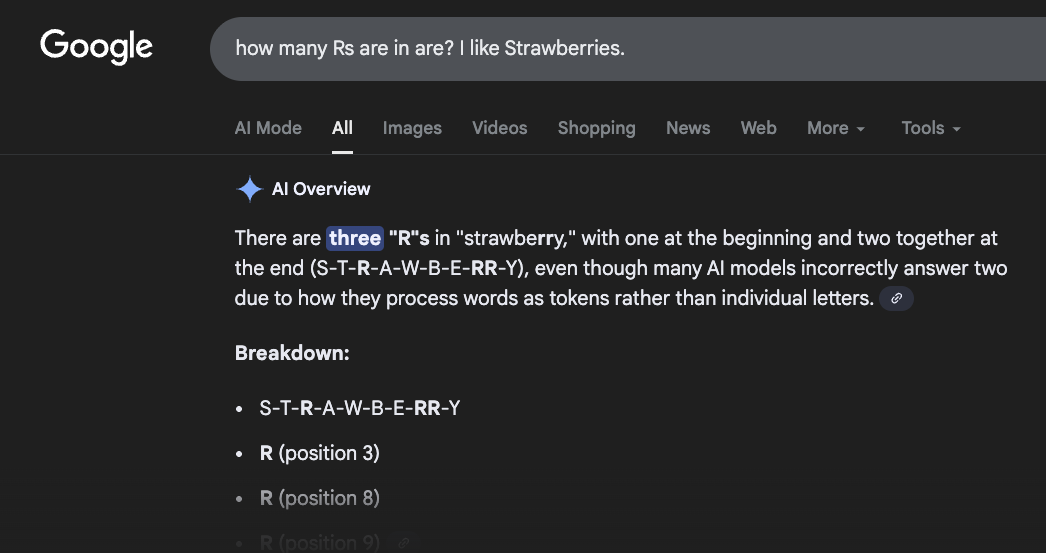Switch to the News tab
The height and width of the screenshot is (553, 1046).
688,128
